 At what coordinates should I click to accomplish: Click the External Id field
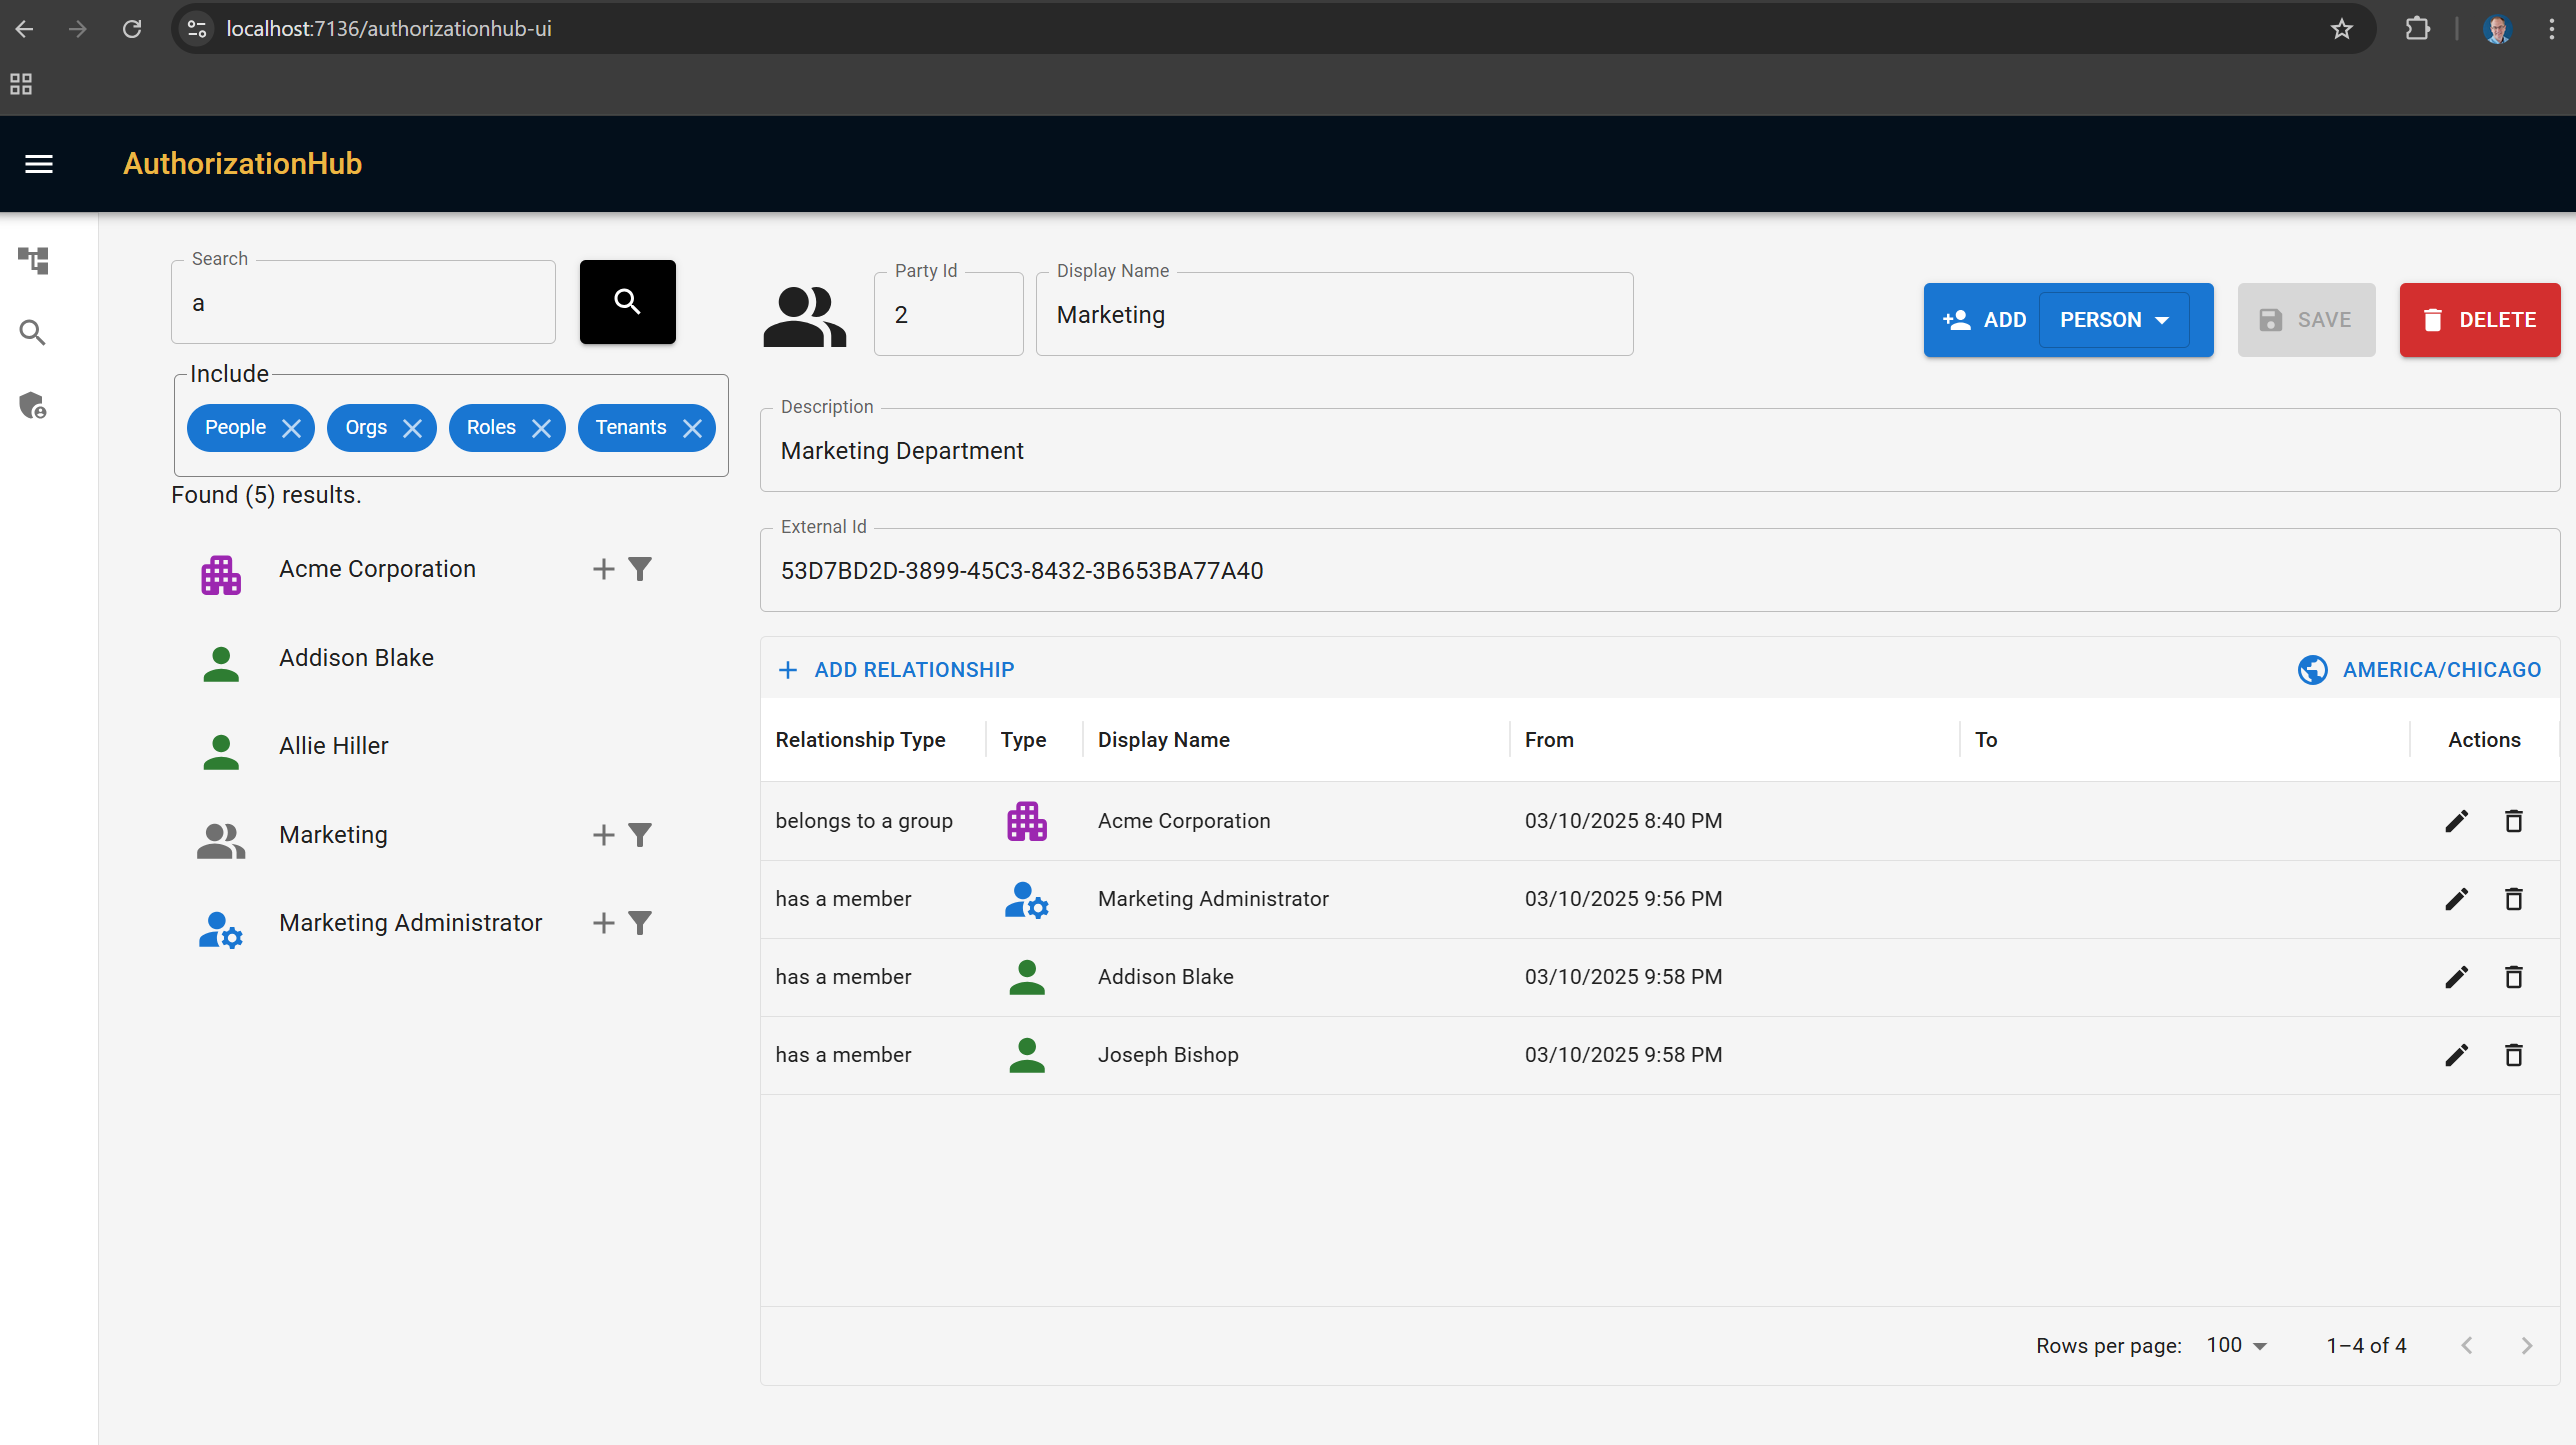[x=1659, y=571]
